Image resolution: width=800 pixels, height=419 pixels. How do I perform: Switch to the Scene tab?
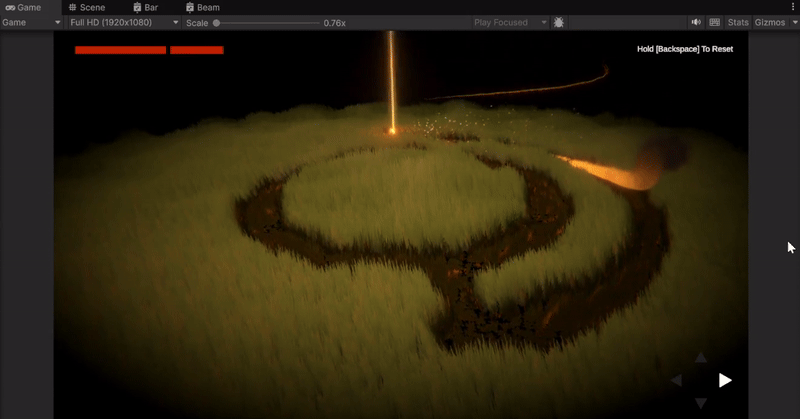coord(87,7)
